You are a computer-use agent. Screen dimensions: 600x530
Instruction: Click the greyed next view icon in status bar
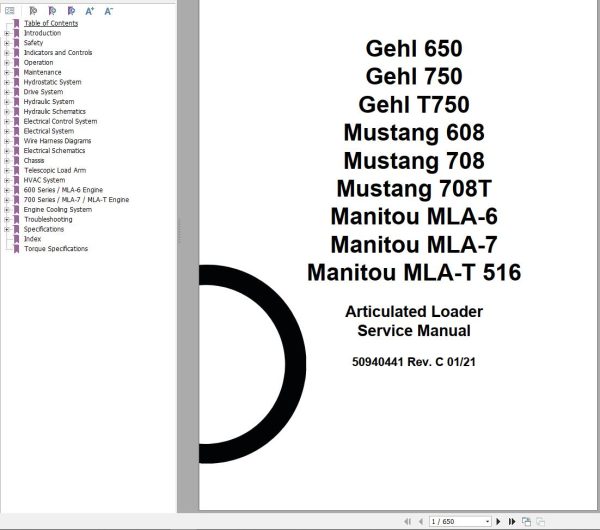coord(540,521)
